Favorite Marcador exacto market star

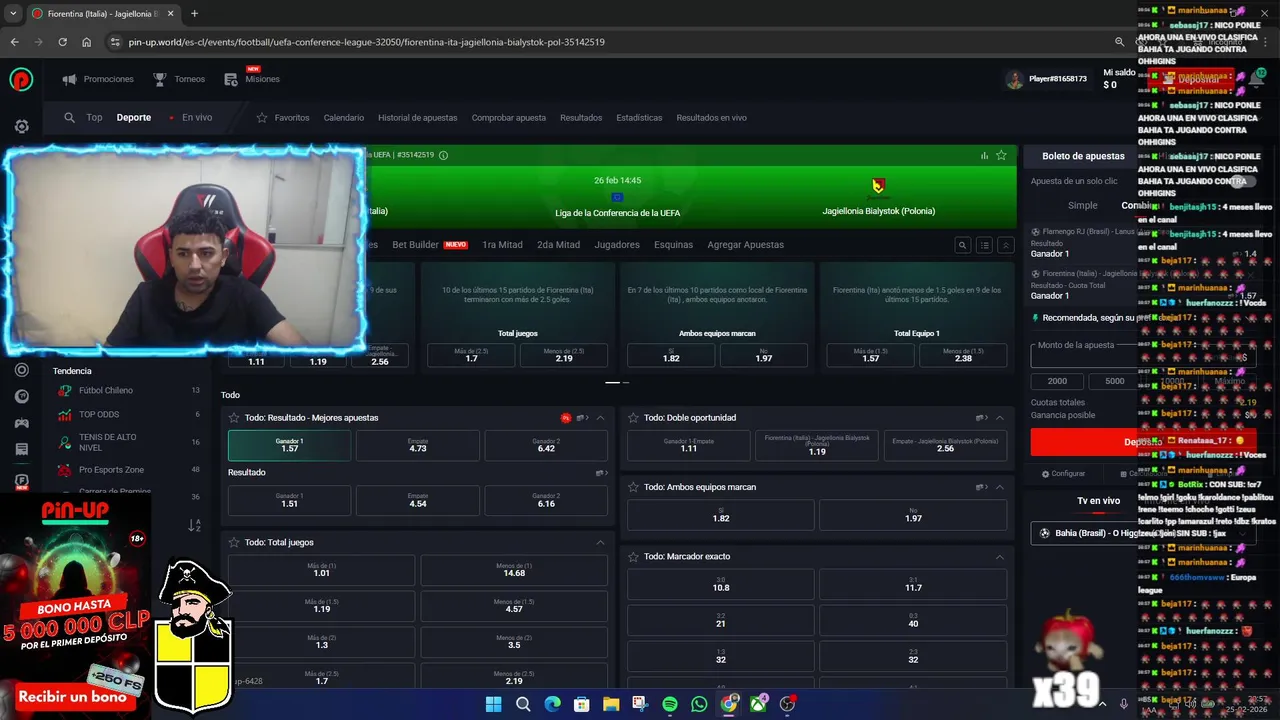(x=633, y=556)
